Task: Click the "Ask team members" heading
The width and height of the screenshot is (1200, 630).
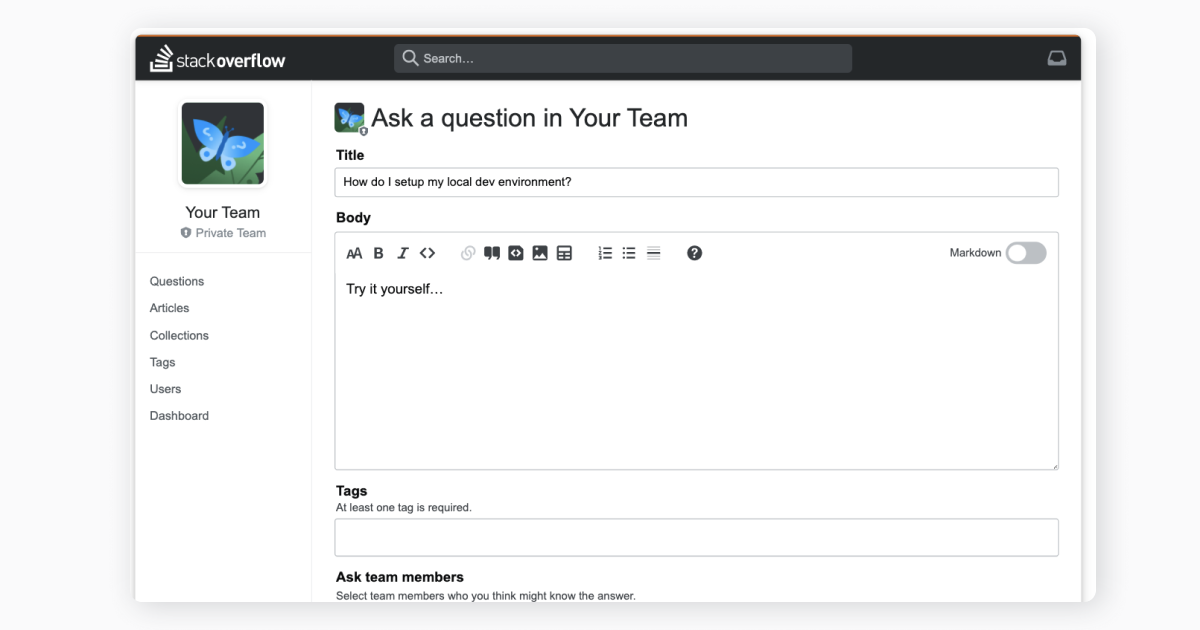Action: pyautogui.click(x=400, y=577)
